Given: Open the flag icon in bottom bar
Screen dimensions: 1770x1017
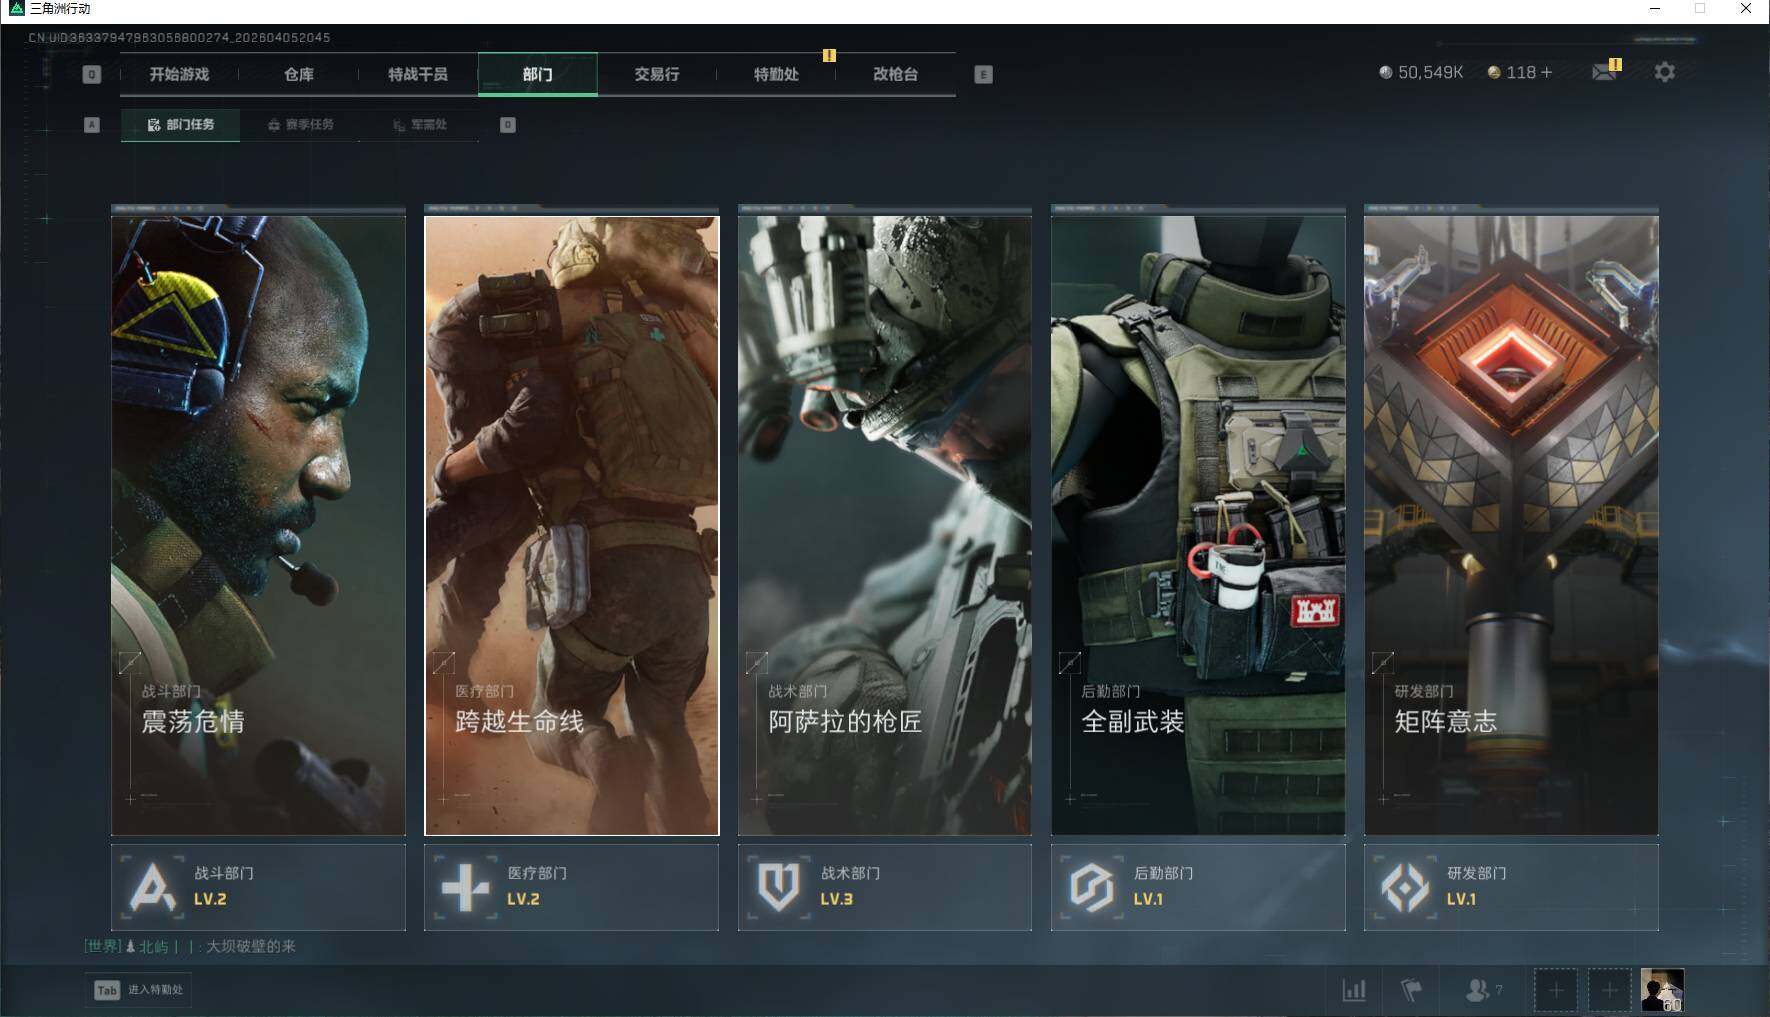Looking at the screenshot, I should pyautogui.click(x=1412, y=990).
